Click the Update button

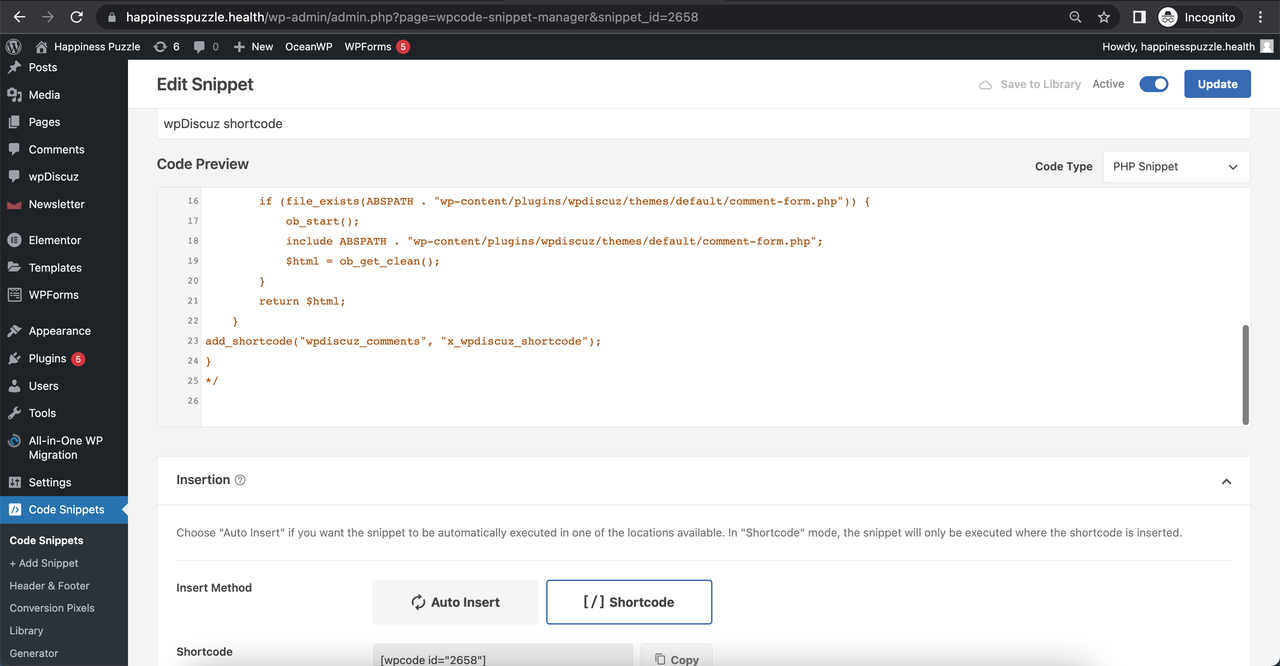[x=1217, y=84]
